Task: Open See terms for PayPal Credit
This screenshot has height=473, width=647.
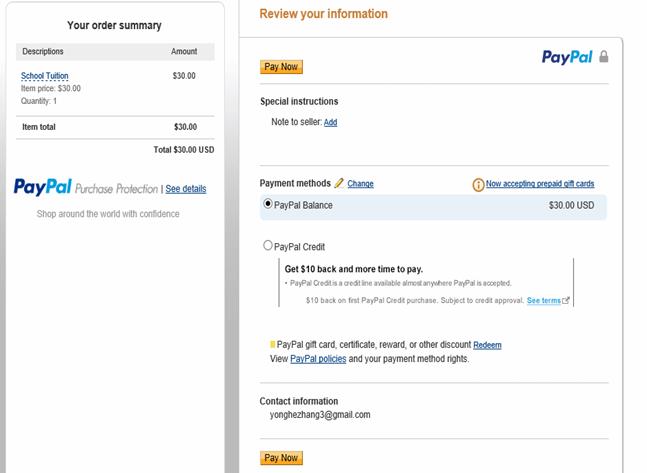Action: (543, 300)
